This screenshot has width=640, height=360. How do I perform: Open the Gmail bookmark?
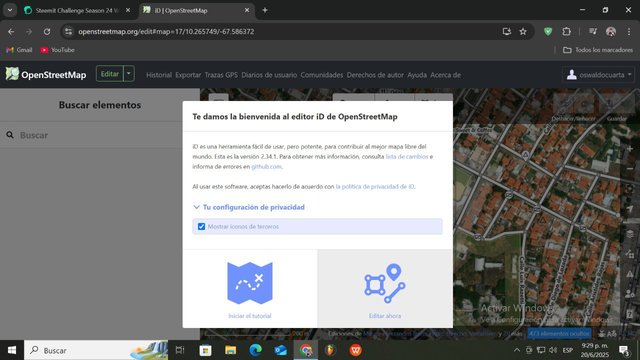(19, 50)
